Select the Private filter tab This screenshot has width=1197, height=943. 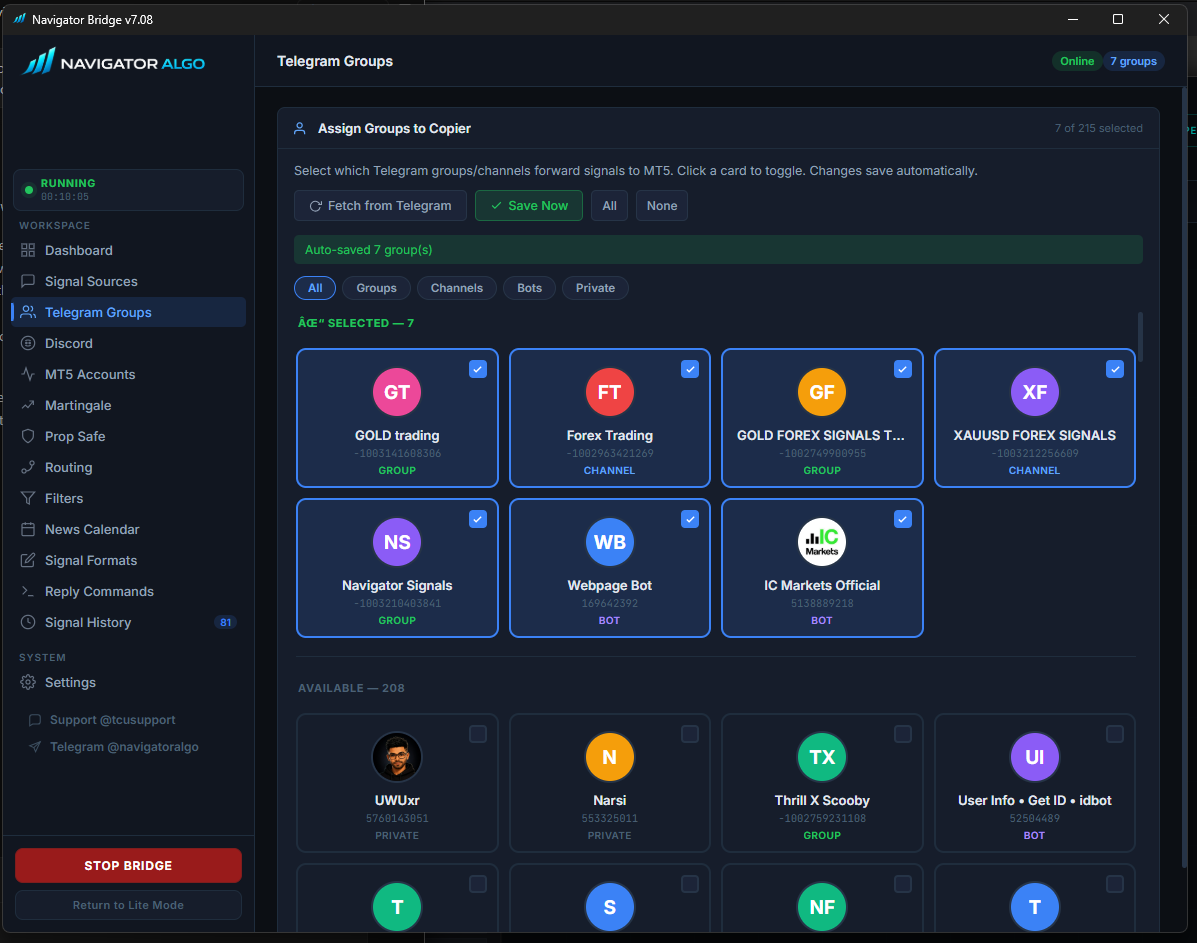click(x=595, y=288)
